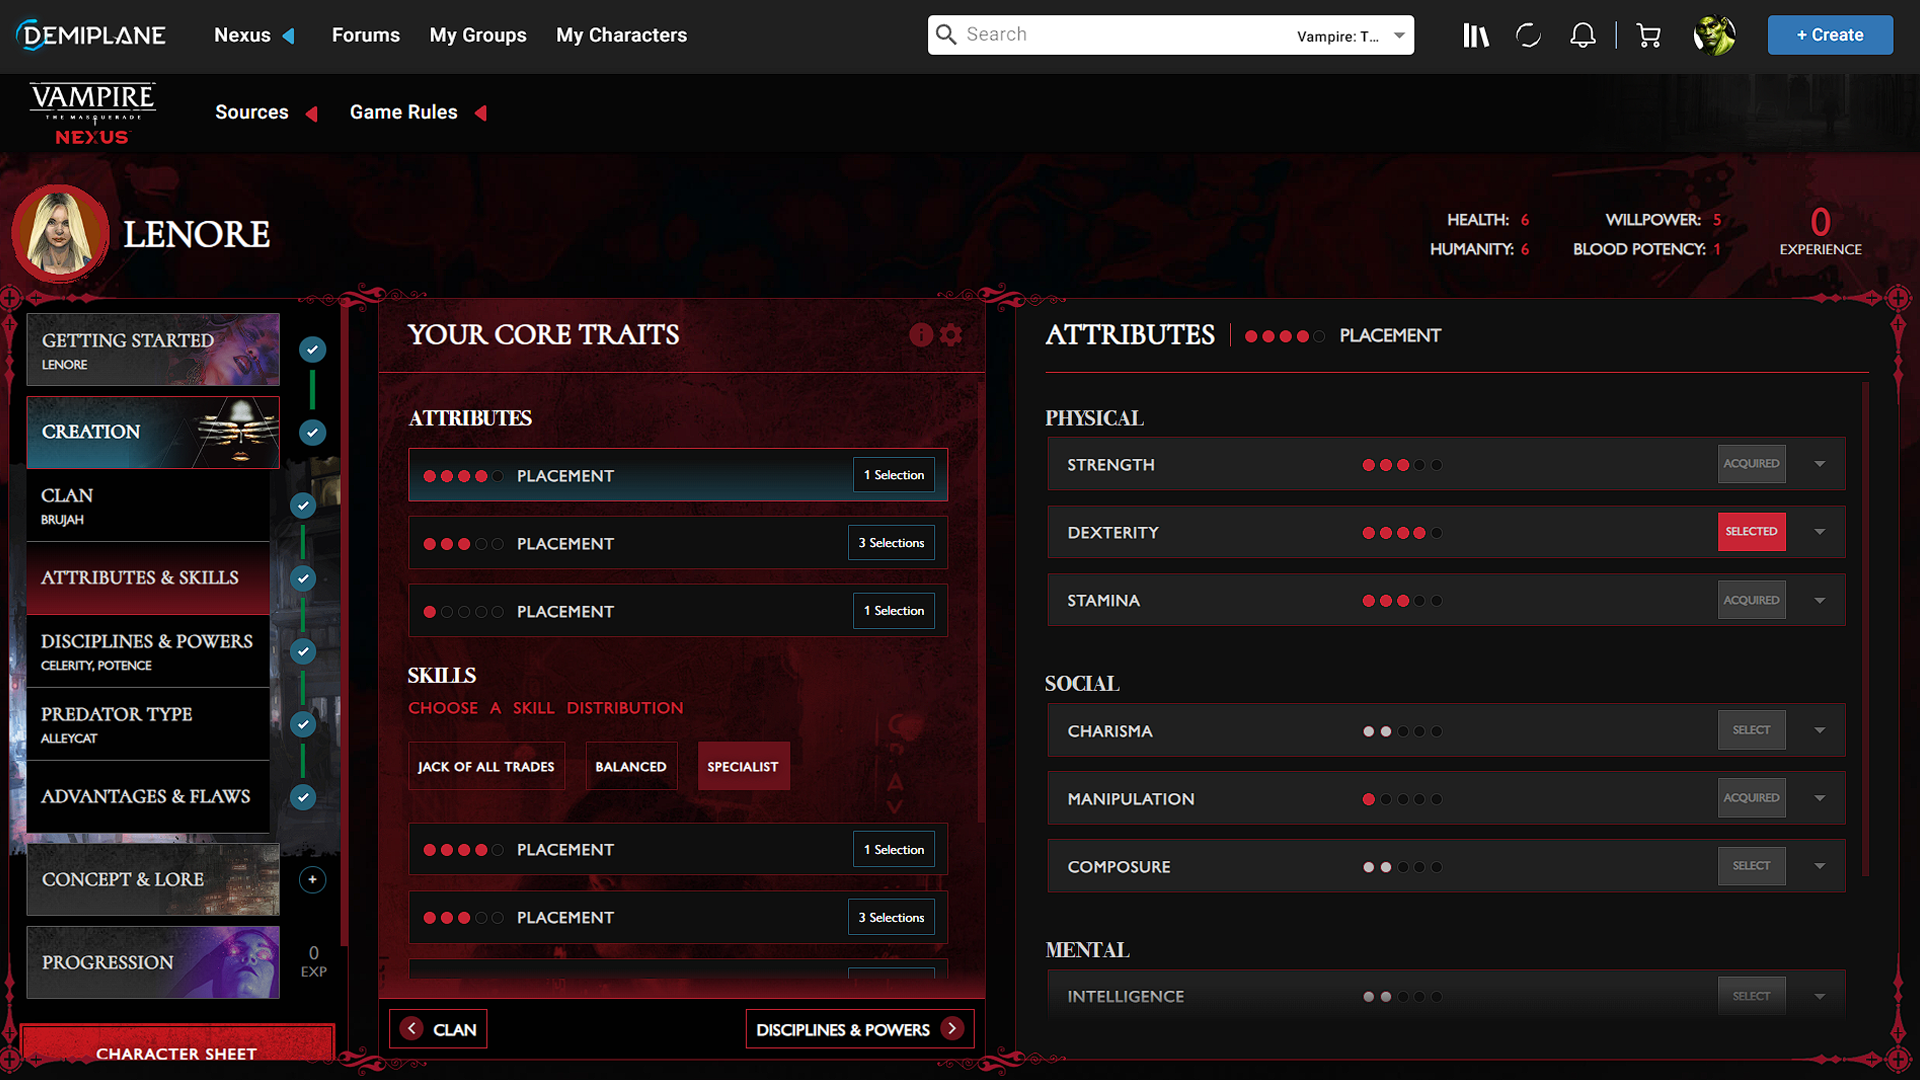This screenshot has width=1920, height=1080.
Task: Expand the Strength attribute row
Action: 1819,464
